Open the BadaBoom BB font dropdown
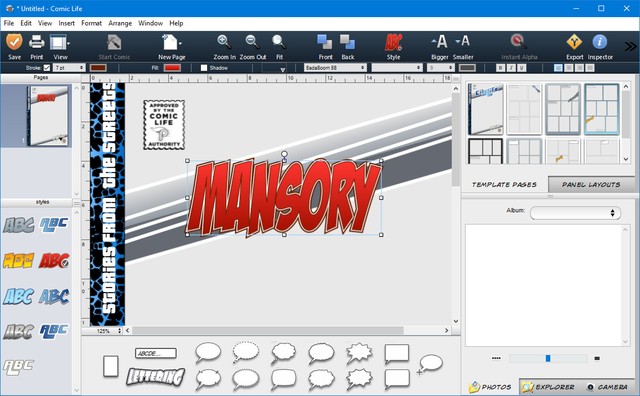640x396 pixels. (x=335, y=68)
